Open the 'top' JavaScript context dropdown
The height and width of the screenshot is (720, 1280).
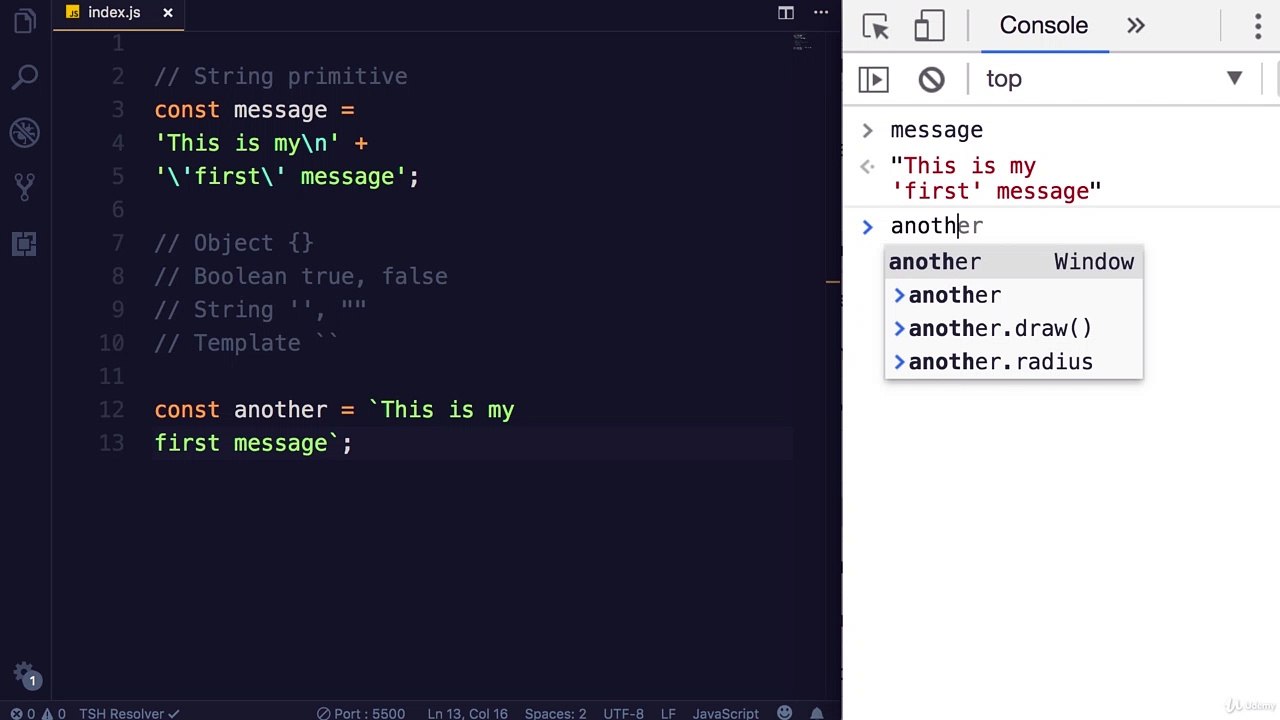[x=1114, y=79]
